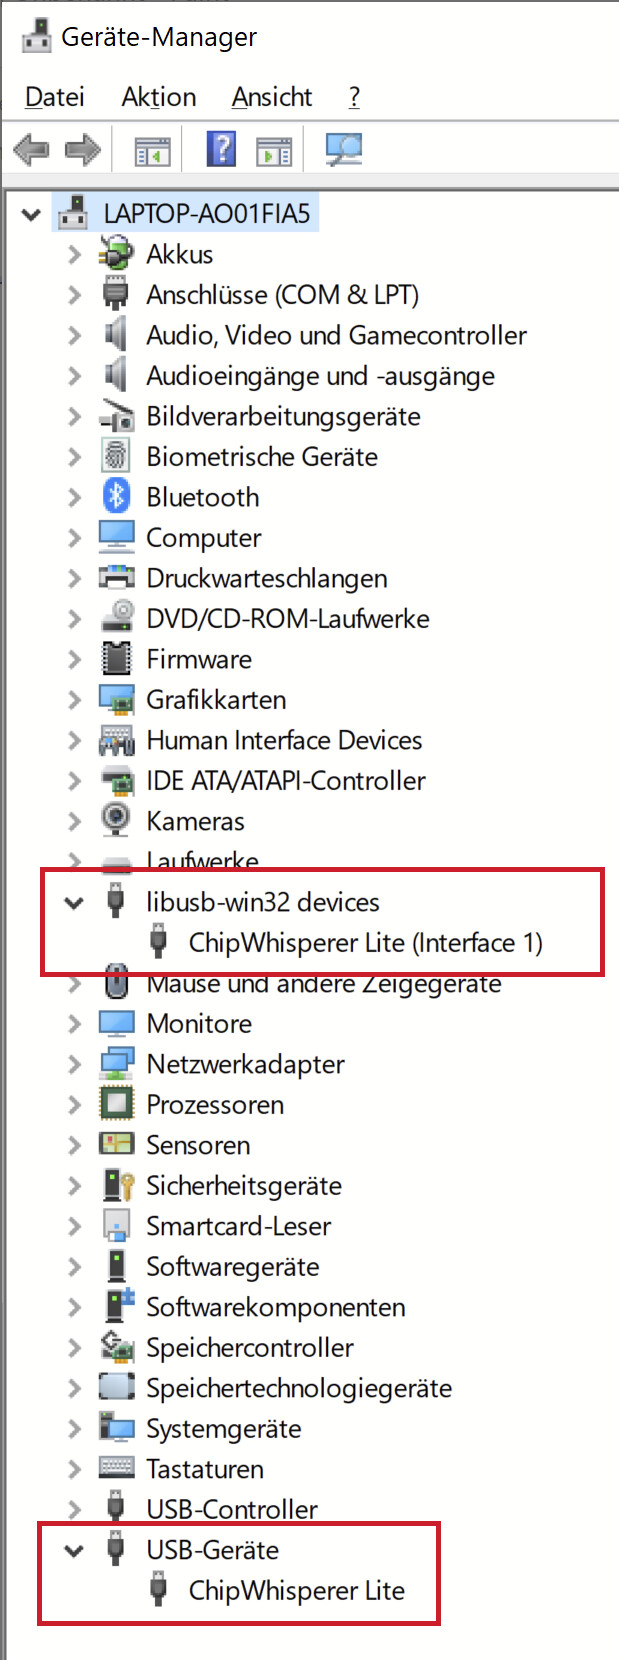Collapse the libusb-win32 devices node
Viewport: 619px width, 1660px height.
(73, 902)
